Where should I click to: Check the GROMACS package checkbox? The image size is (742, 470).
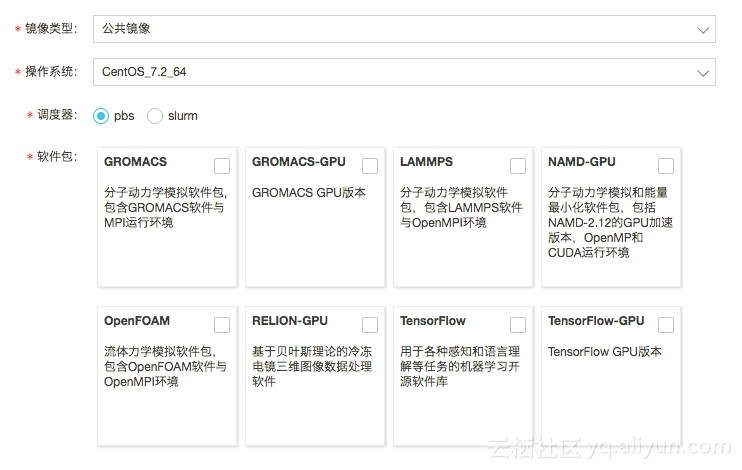[222, 166]
